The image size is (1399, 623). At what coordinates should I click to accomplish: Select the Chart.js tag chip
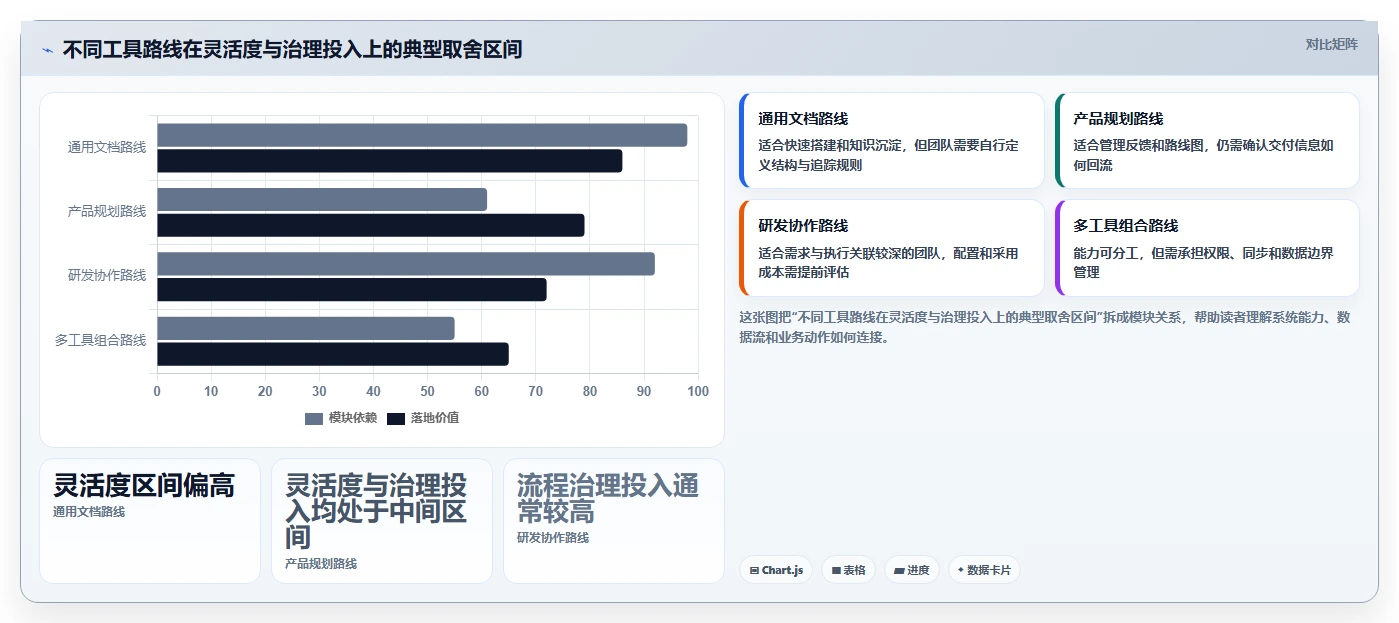(x=776, y=570)
